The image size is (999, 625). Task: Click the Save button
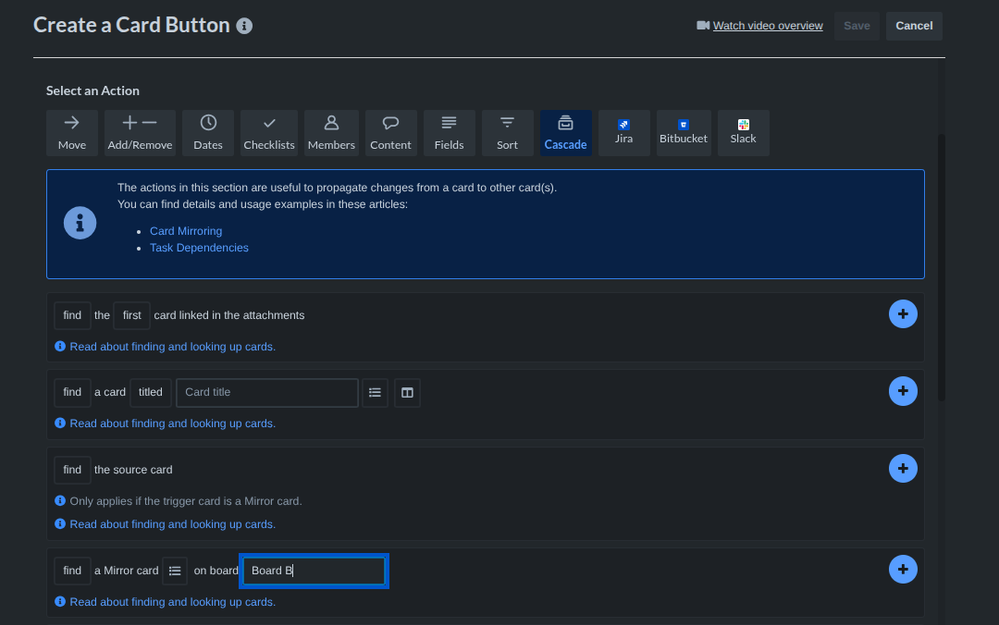point(856,26)
